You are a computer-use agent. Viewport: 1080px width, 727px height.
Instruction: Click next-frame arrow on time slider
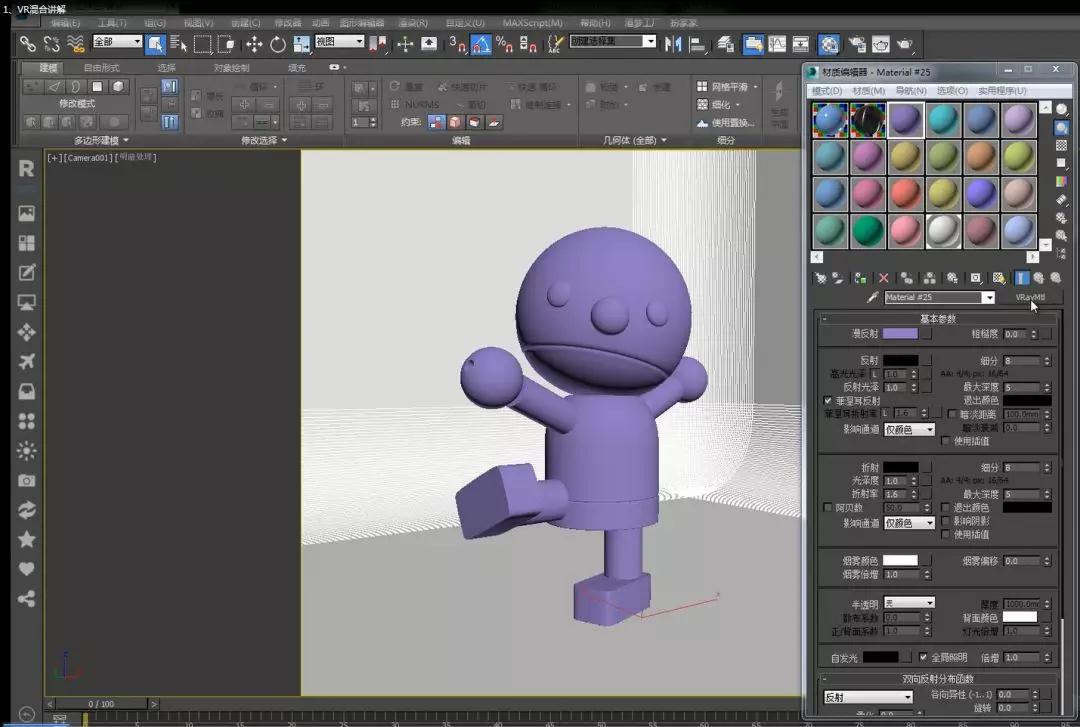point(154,704)
